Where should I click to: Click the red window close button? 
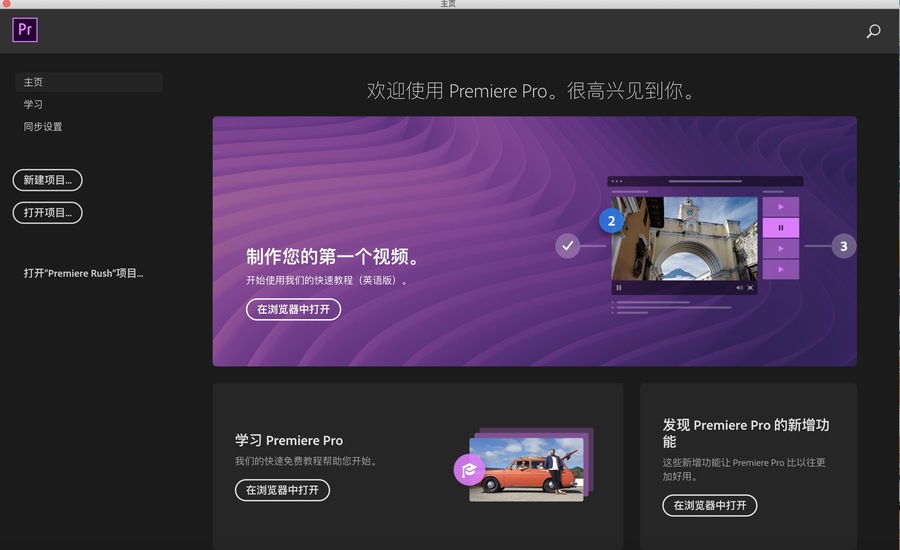click(x=6, y=3)
